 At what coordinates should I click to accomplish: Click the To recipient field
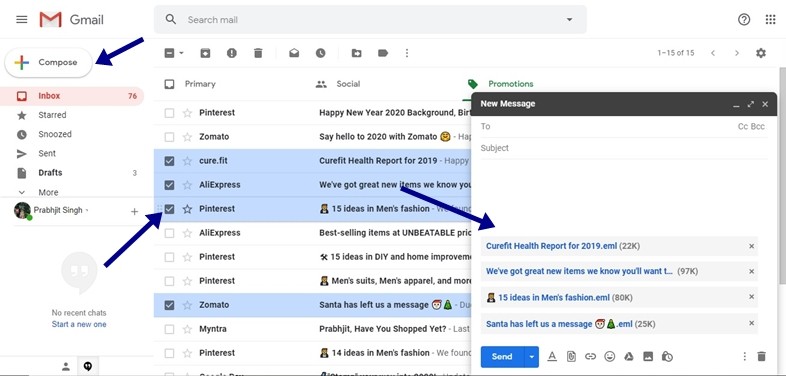(607, 126)
